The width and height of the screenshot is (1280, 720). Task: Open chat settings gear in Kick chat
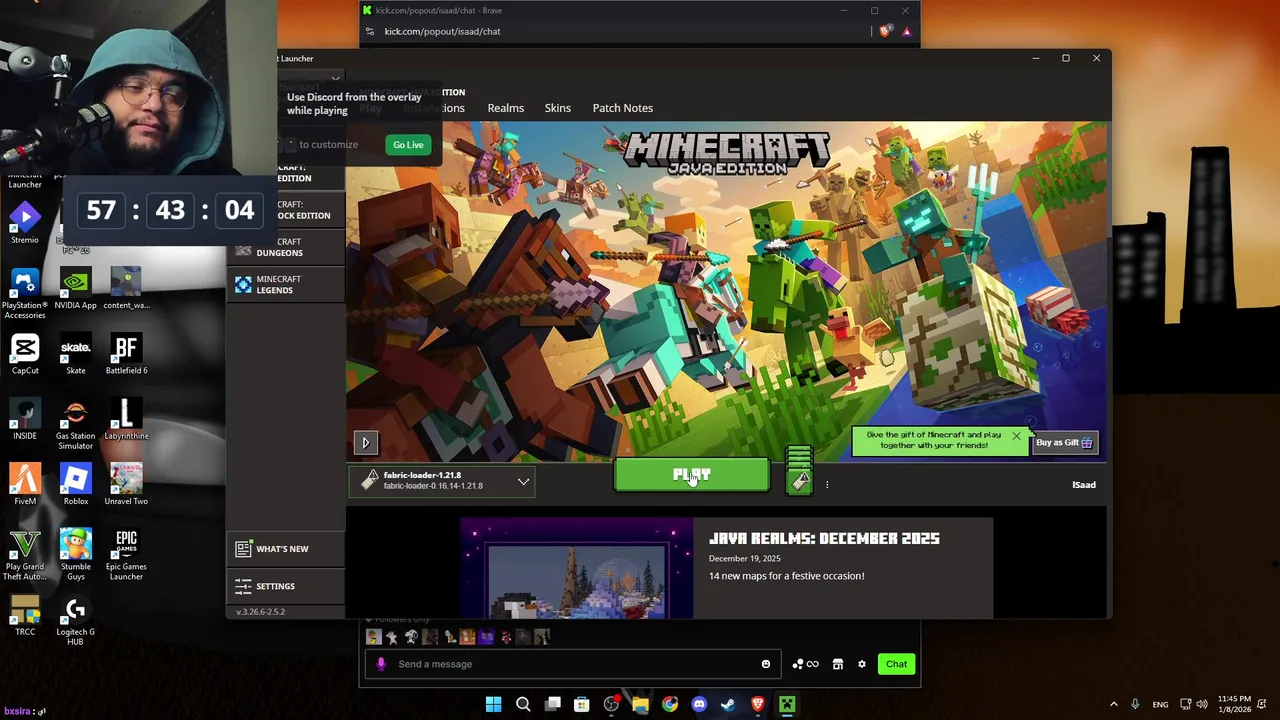(x=862, y=664)
